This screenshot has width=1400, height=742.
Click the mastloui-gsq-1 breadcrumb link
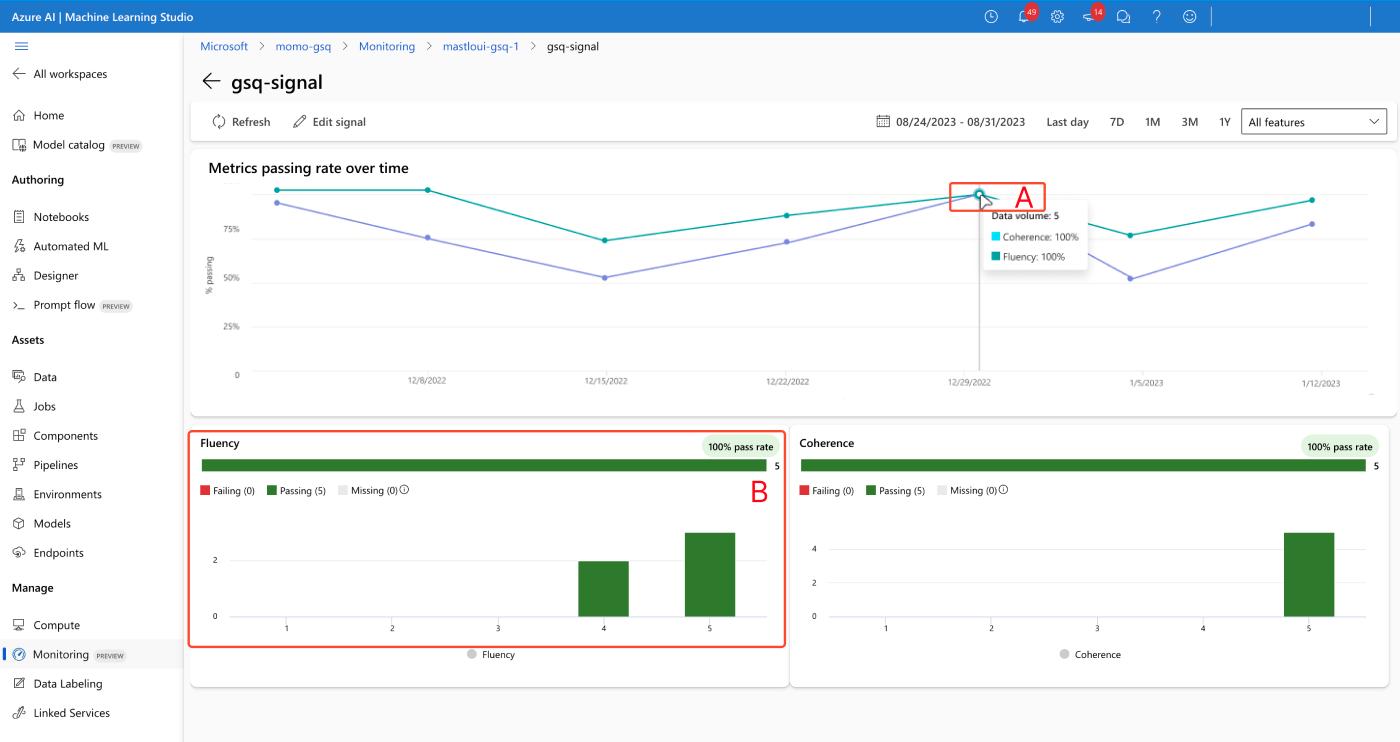pyautogui.click(x=480, y=47)
